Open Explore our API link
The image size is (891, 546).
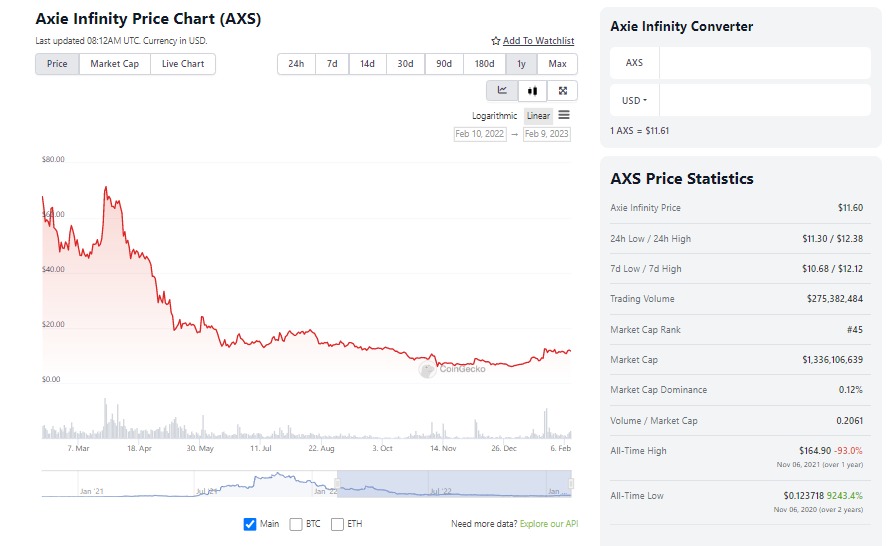pyautogui.click(x=549, y=524)
